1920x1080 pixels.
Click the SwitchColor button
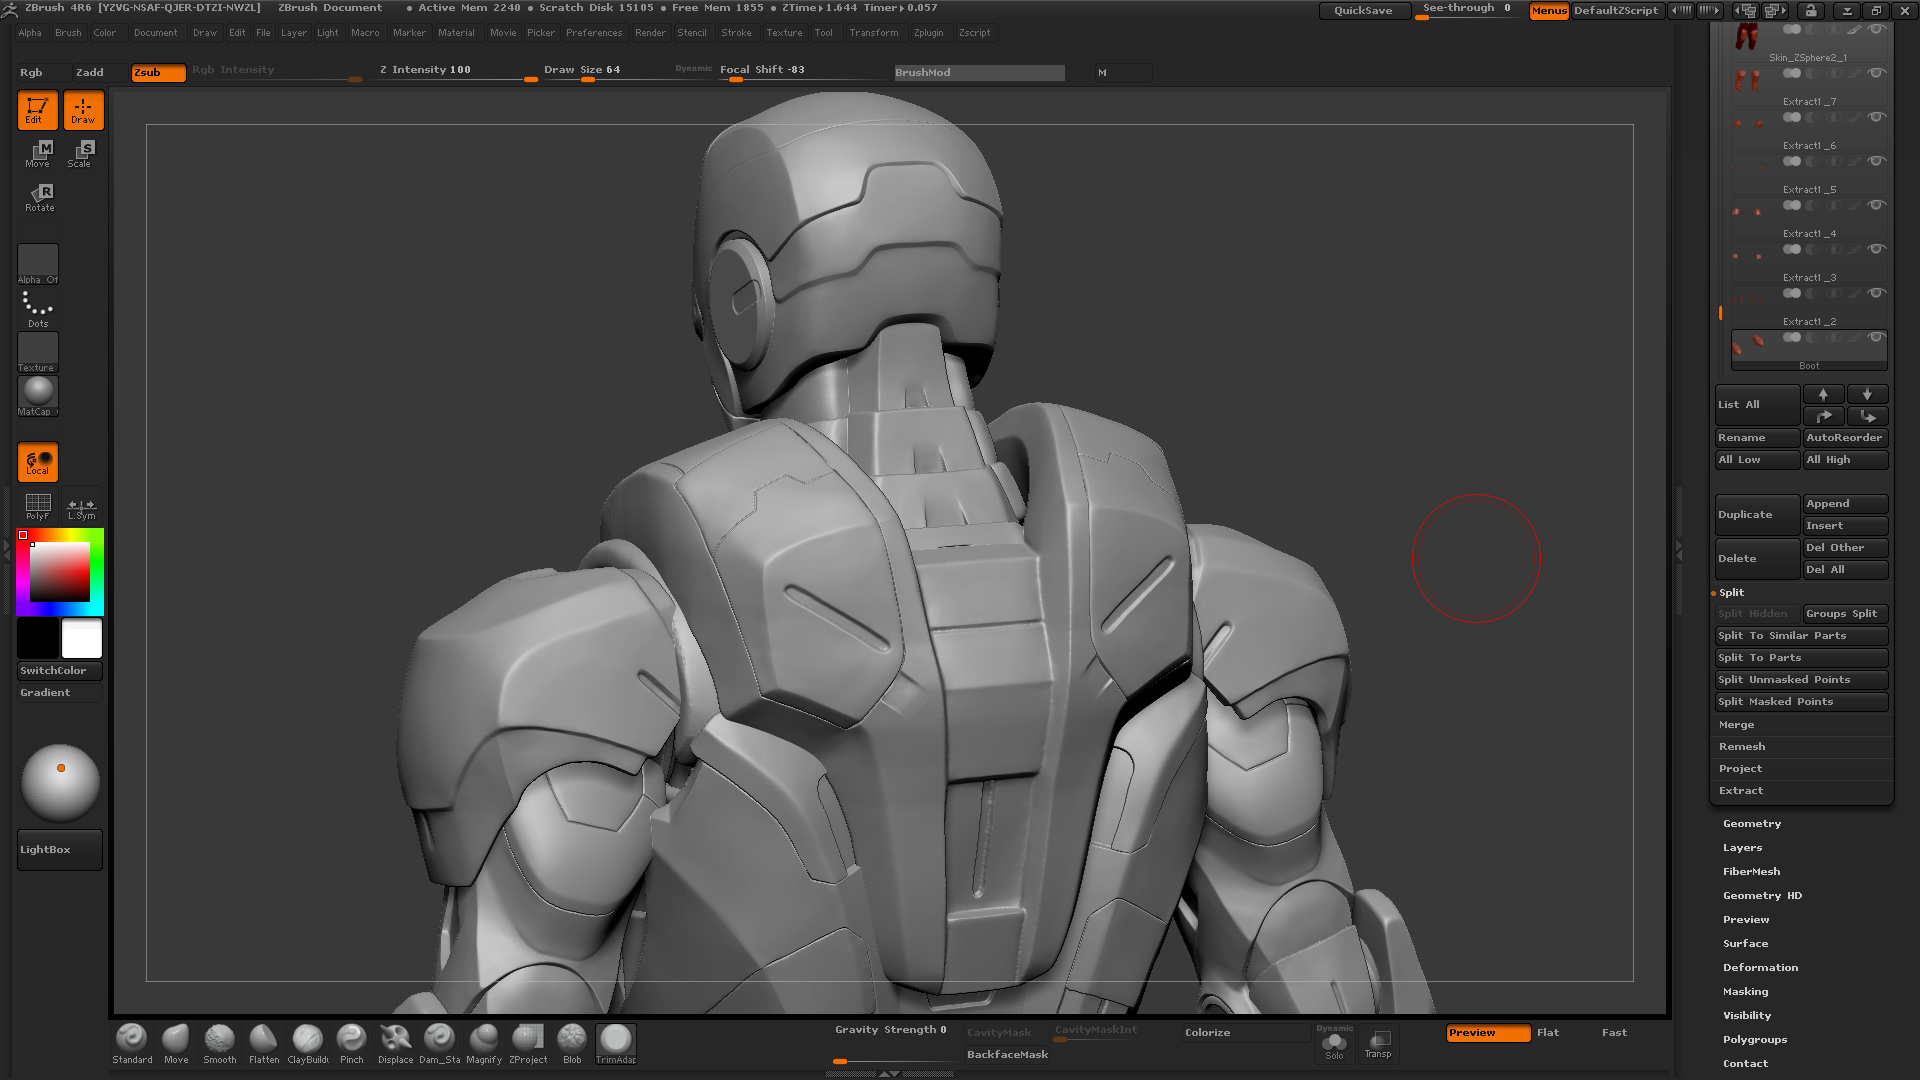[60, 671]
